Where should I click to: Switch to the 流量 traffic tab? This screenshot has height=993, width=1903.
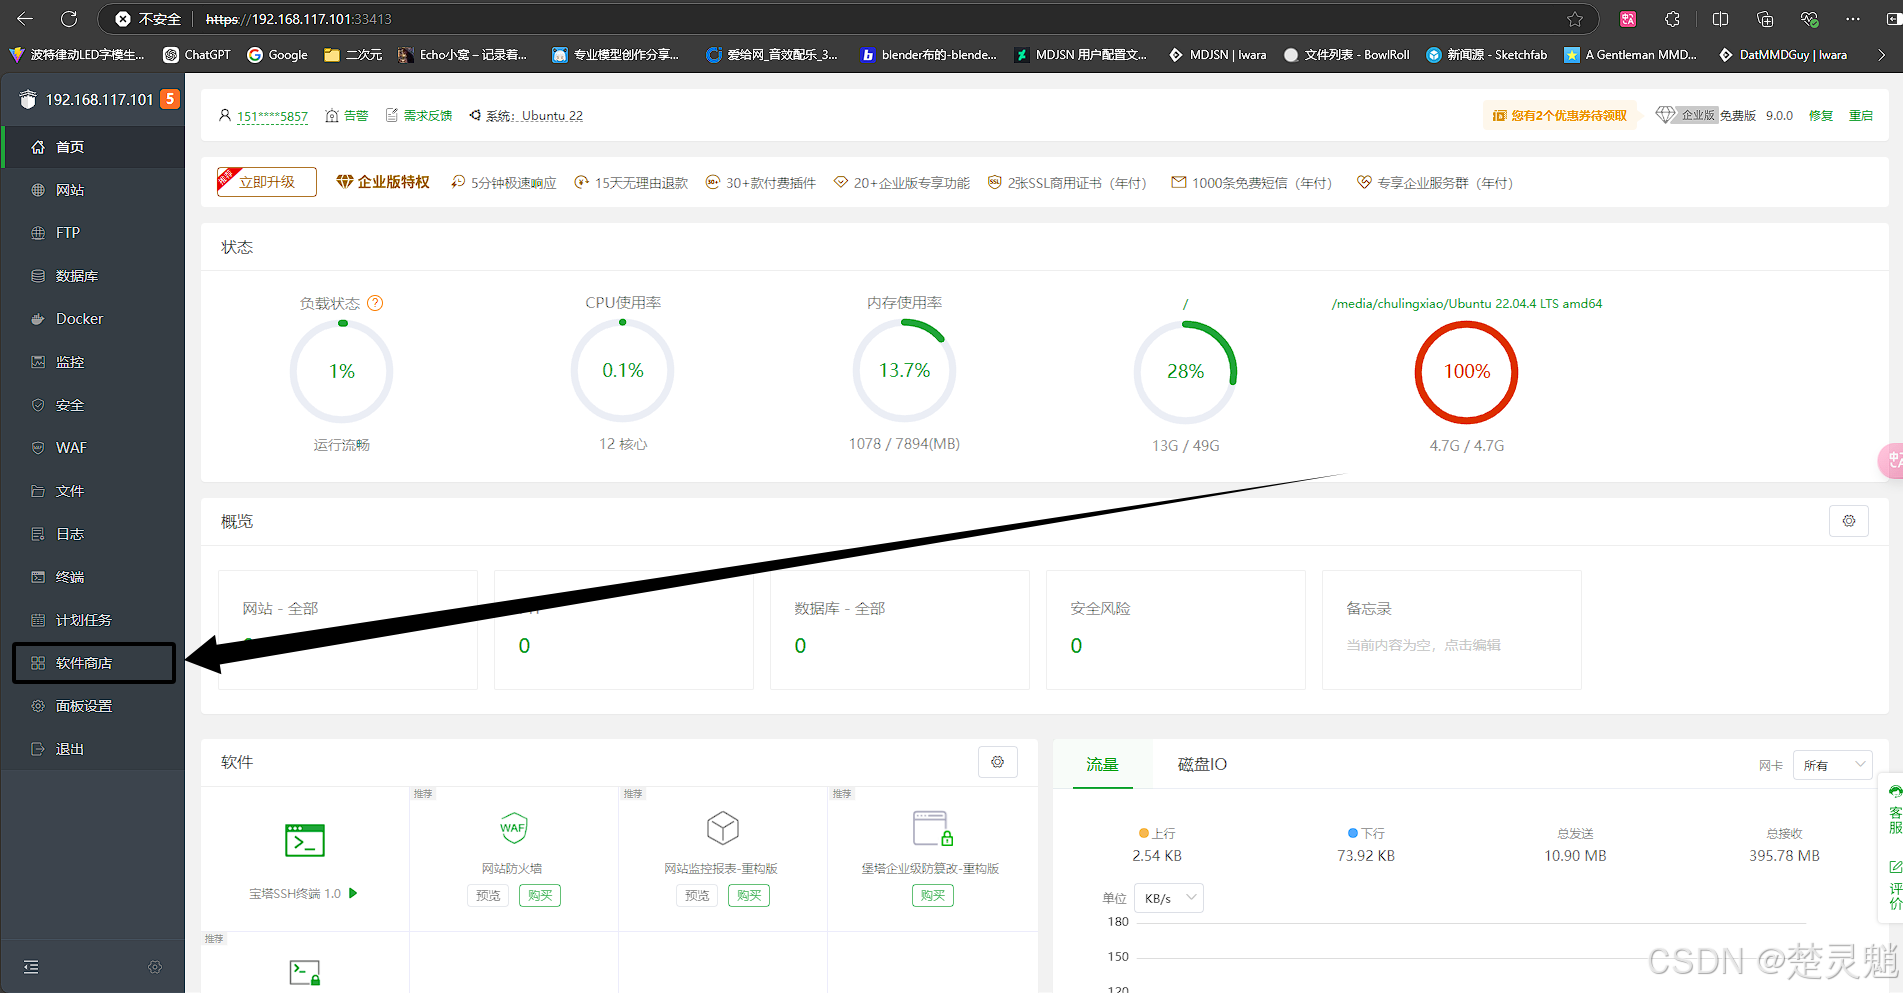tap(1102, 764)
